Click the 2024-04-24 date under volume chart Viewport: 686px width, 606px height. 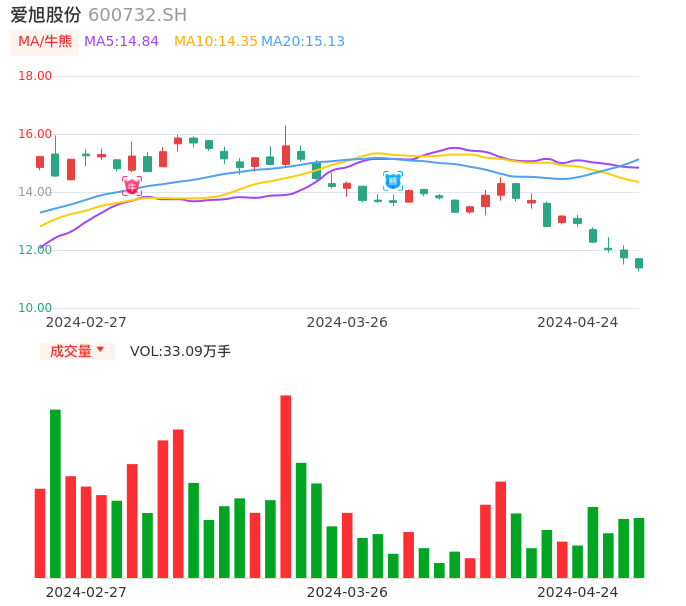tap(578, 592)
